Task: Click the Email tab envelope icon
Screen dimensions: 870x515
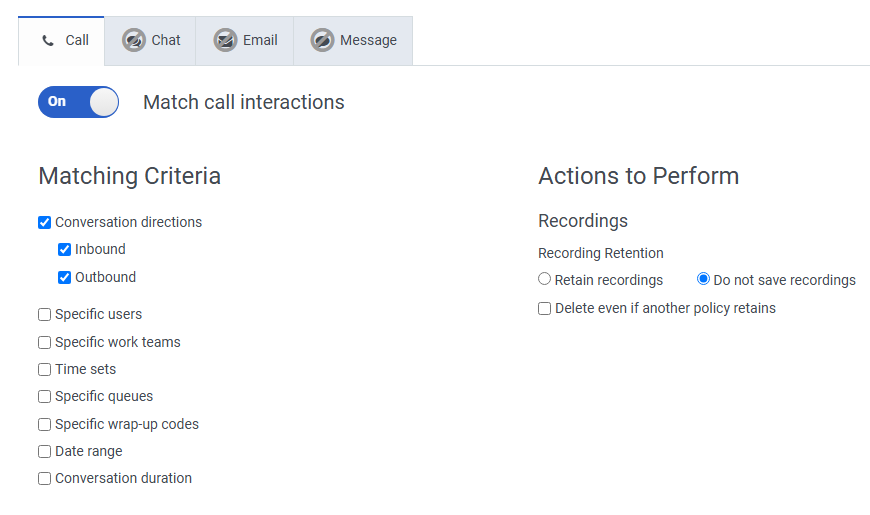Action: click(x=225, y=40)
